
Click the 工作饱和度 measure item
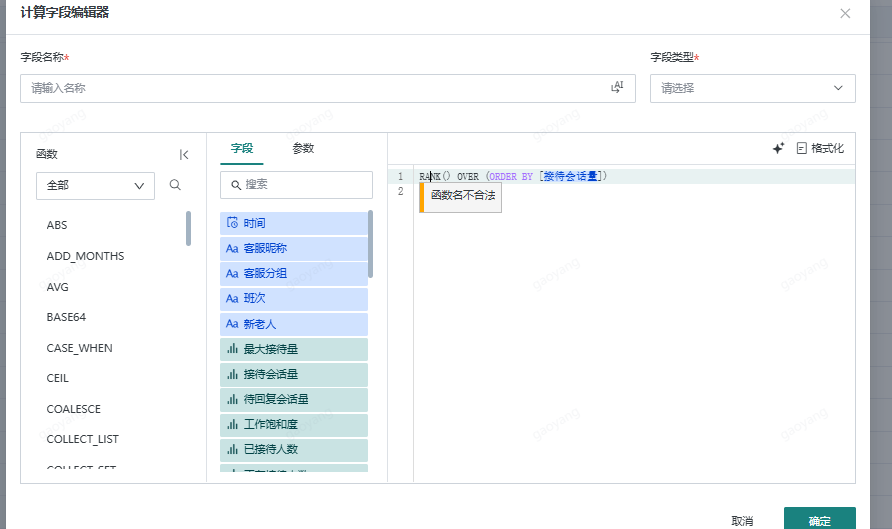(294, 424)
